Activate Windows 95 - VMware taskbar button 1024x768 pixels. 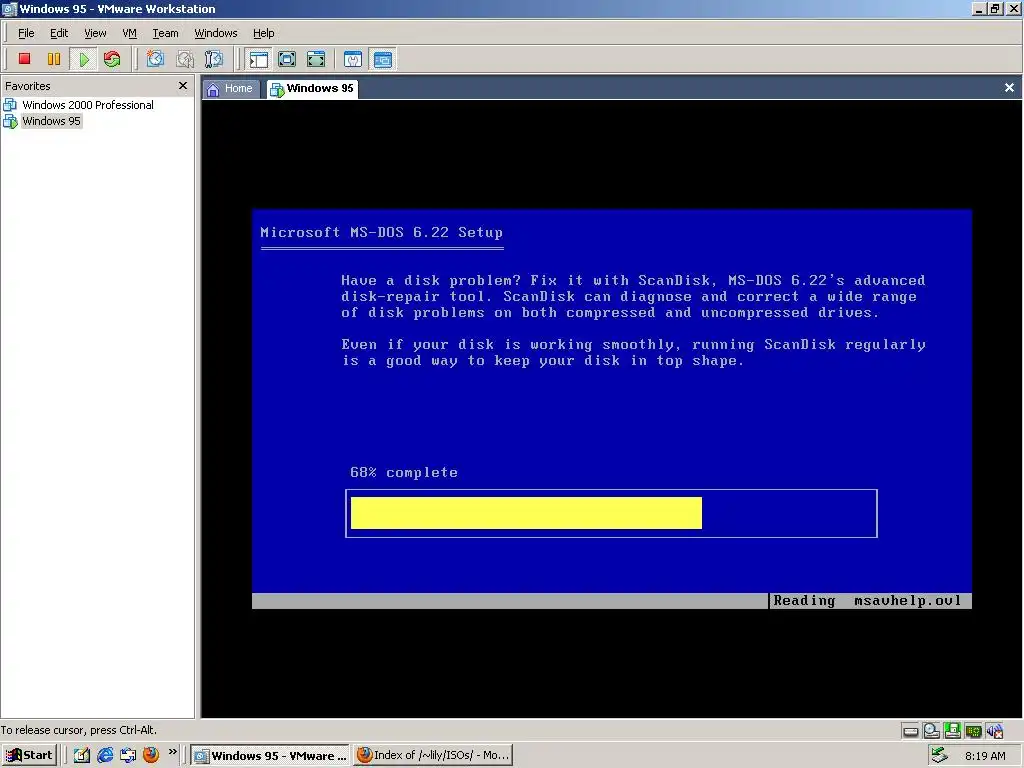270,755
